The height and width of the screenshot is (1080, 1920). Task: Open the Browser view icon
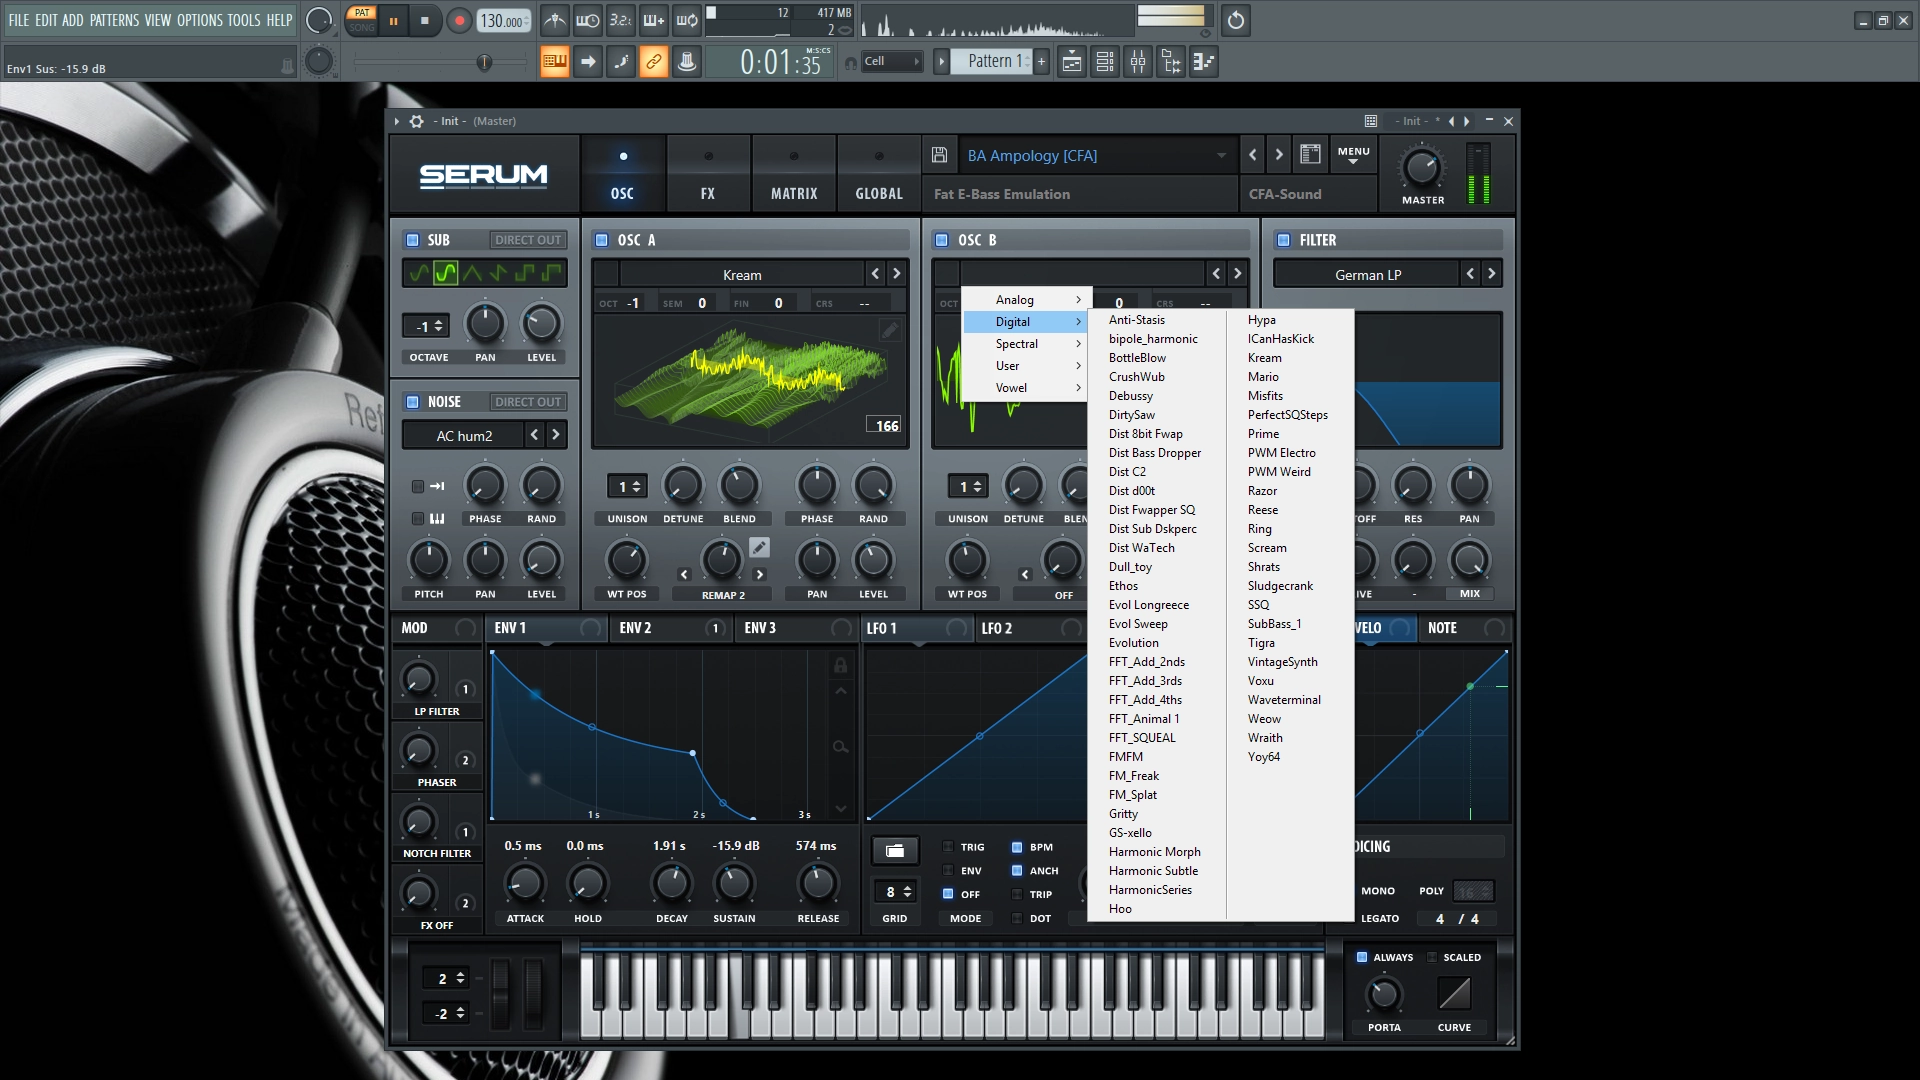1171,62
